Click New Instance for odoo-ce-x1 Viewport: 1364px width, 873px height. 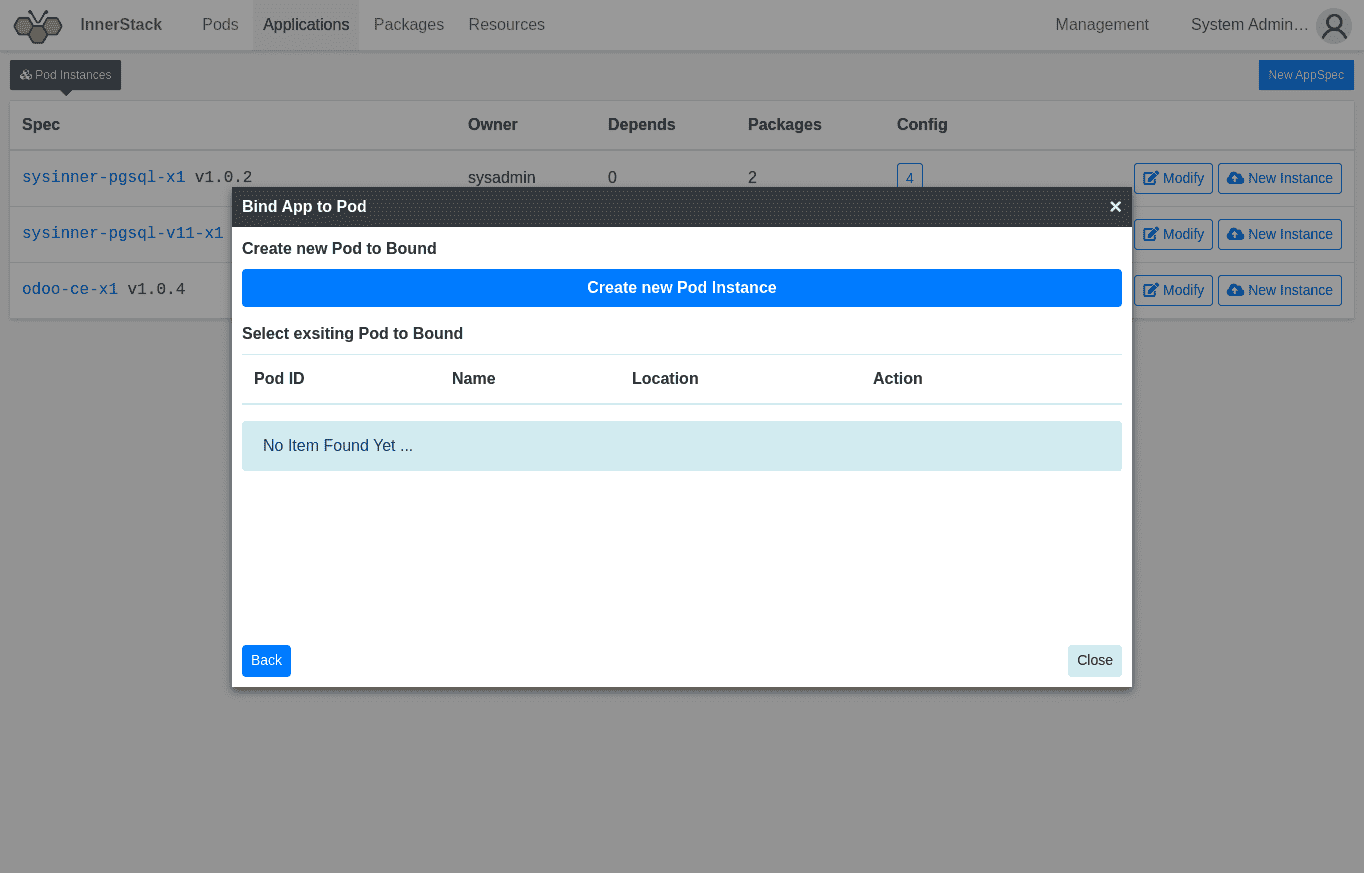click(1280, 290)
